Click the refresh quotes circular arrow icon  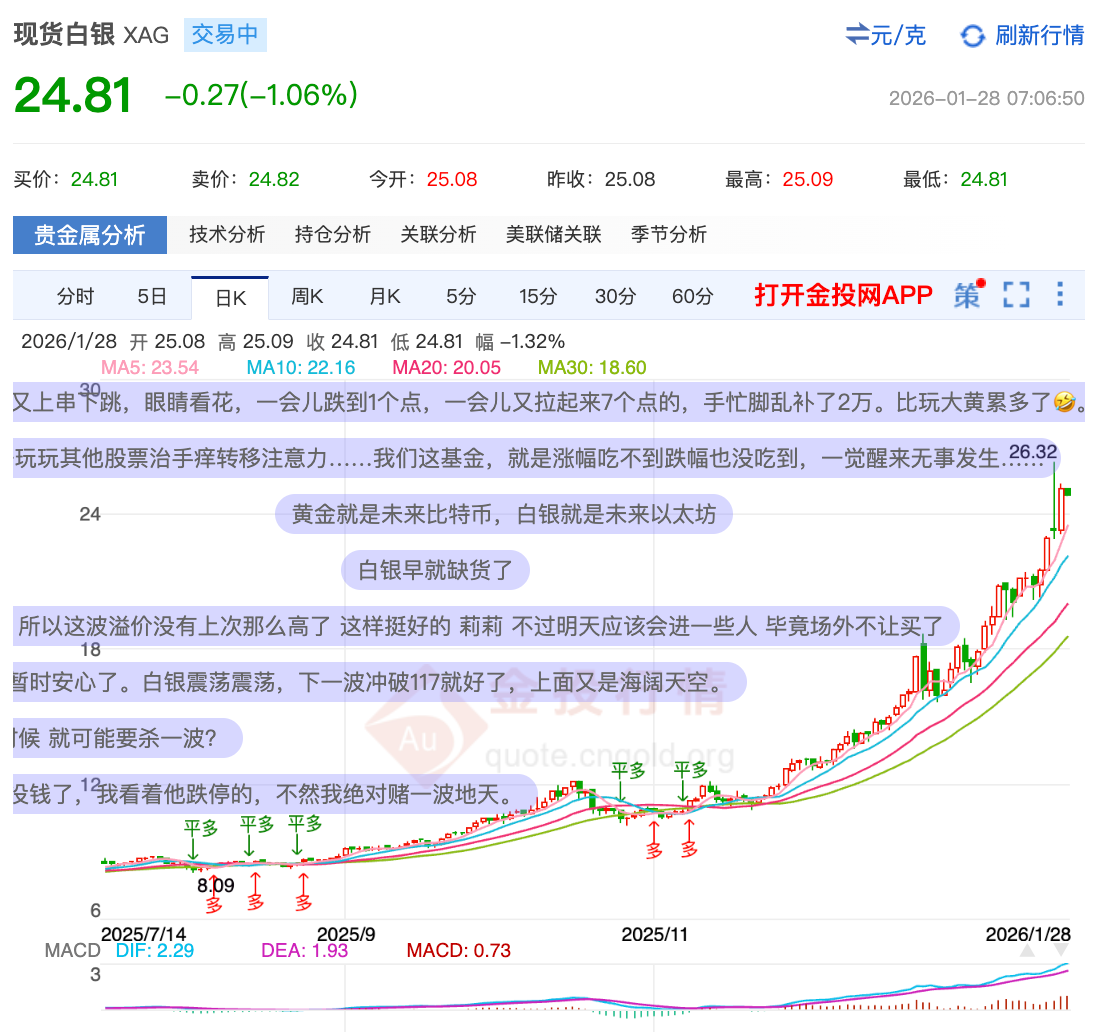point(972,36)
